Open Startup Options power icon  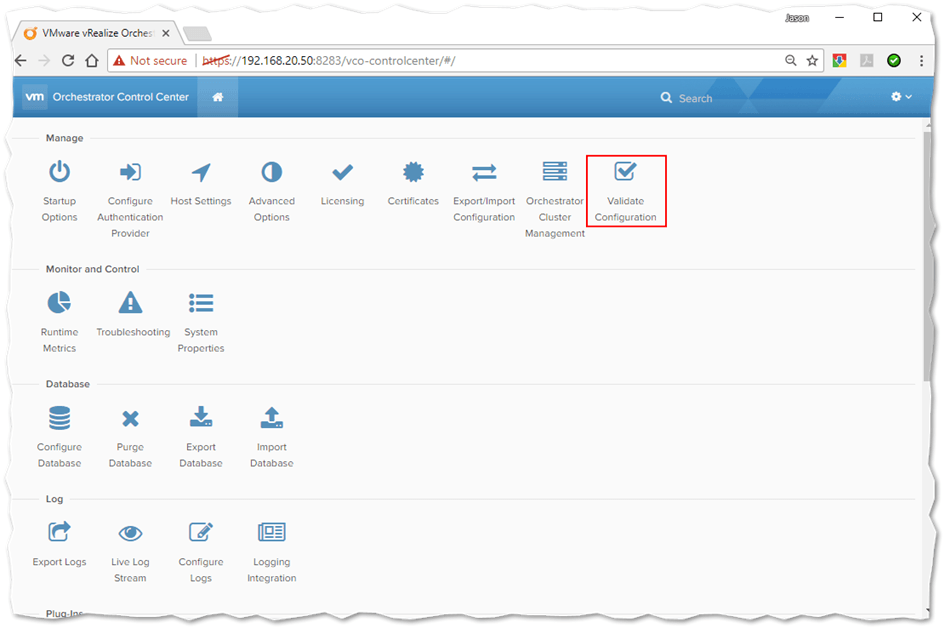tap(59, 172)
